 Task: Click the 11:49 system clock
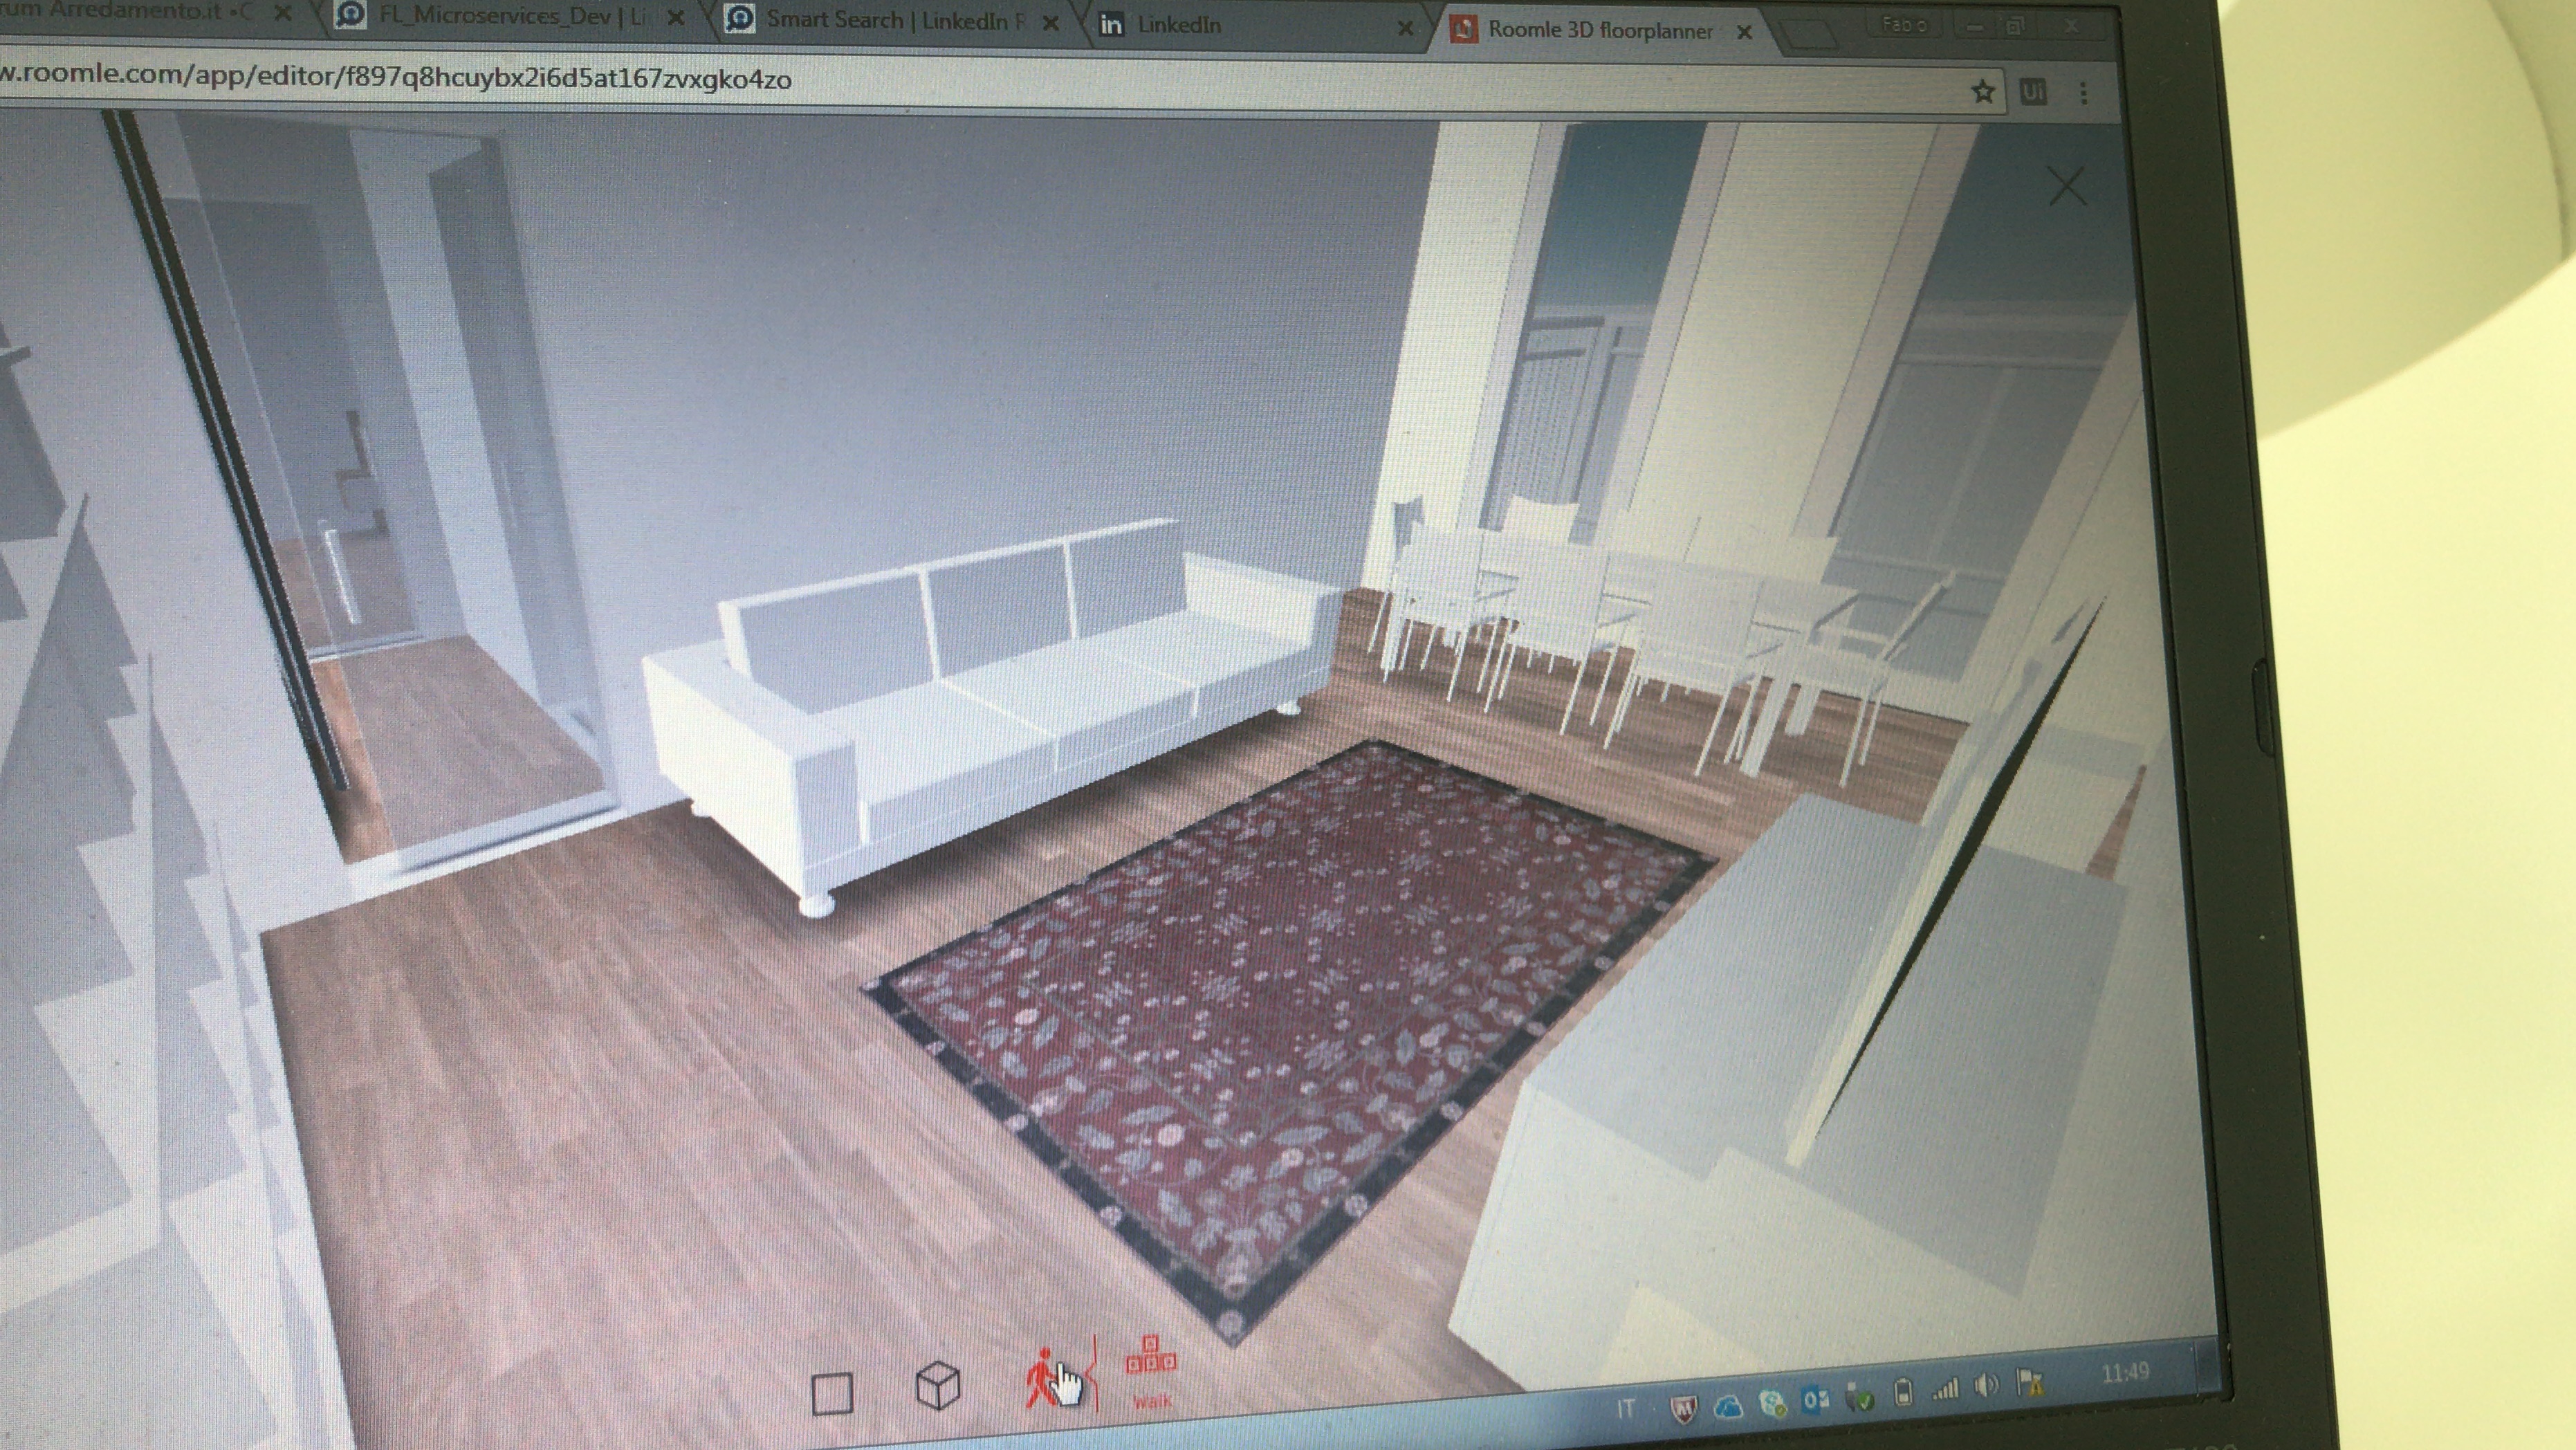2125,1373
